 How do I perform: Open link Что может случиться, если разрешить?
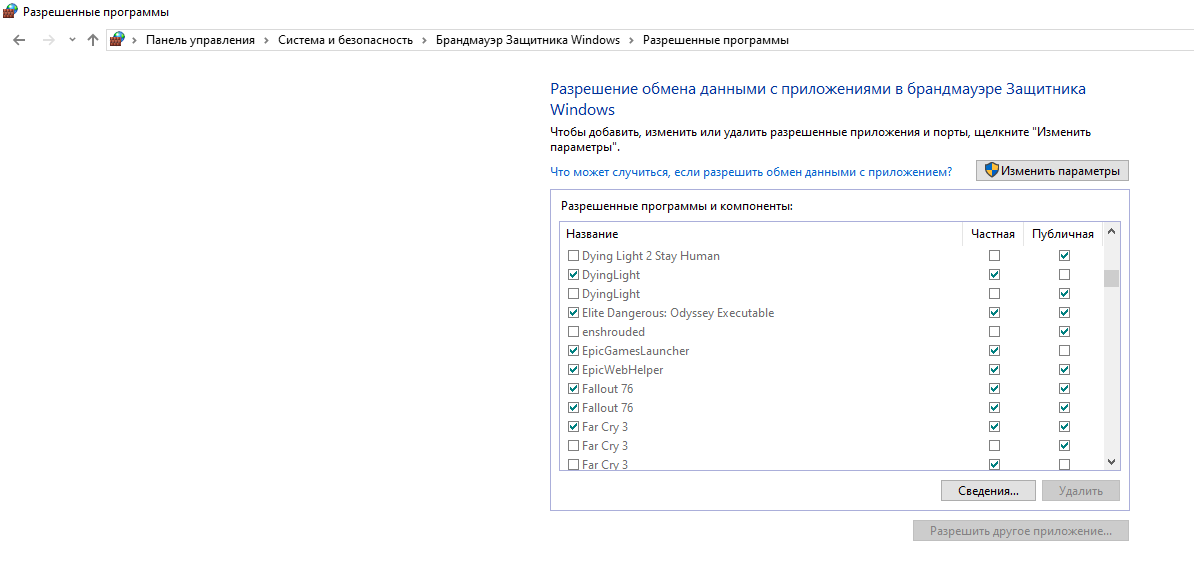tap(751, 172)
